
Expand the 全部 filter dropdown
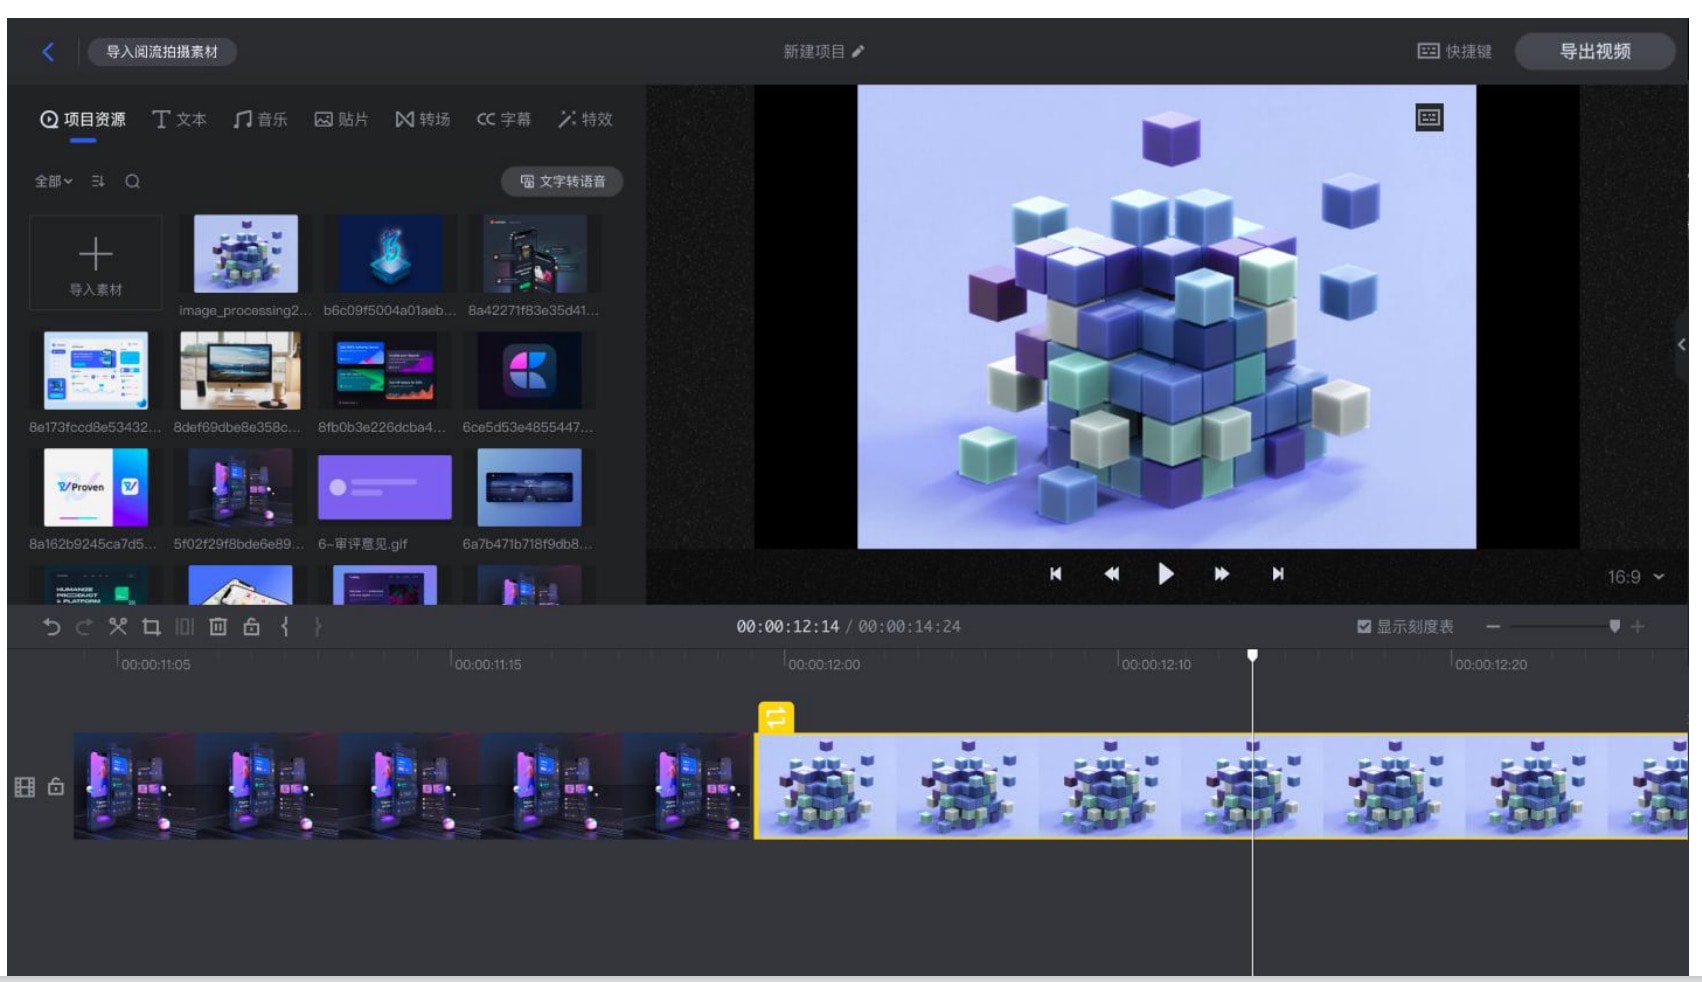click(54, 181)
